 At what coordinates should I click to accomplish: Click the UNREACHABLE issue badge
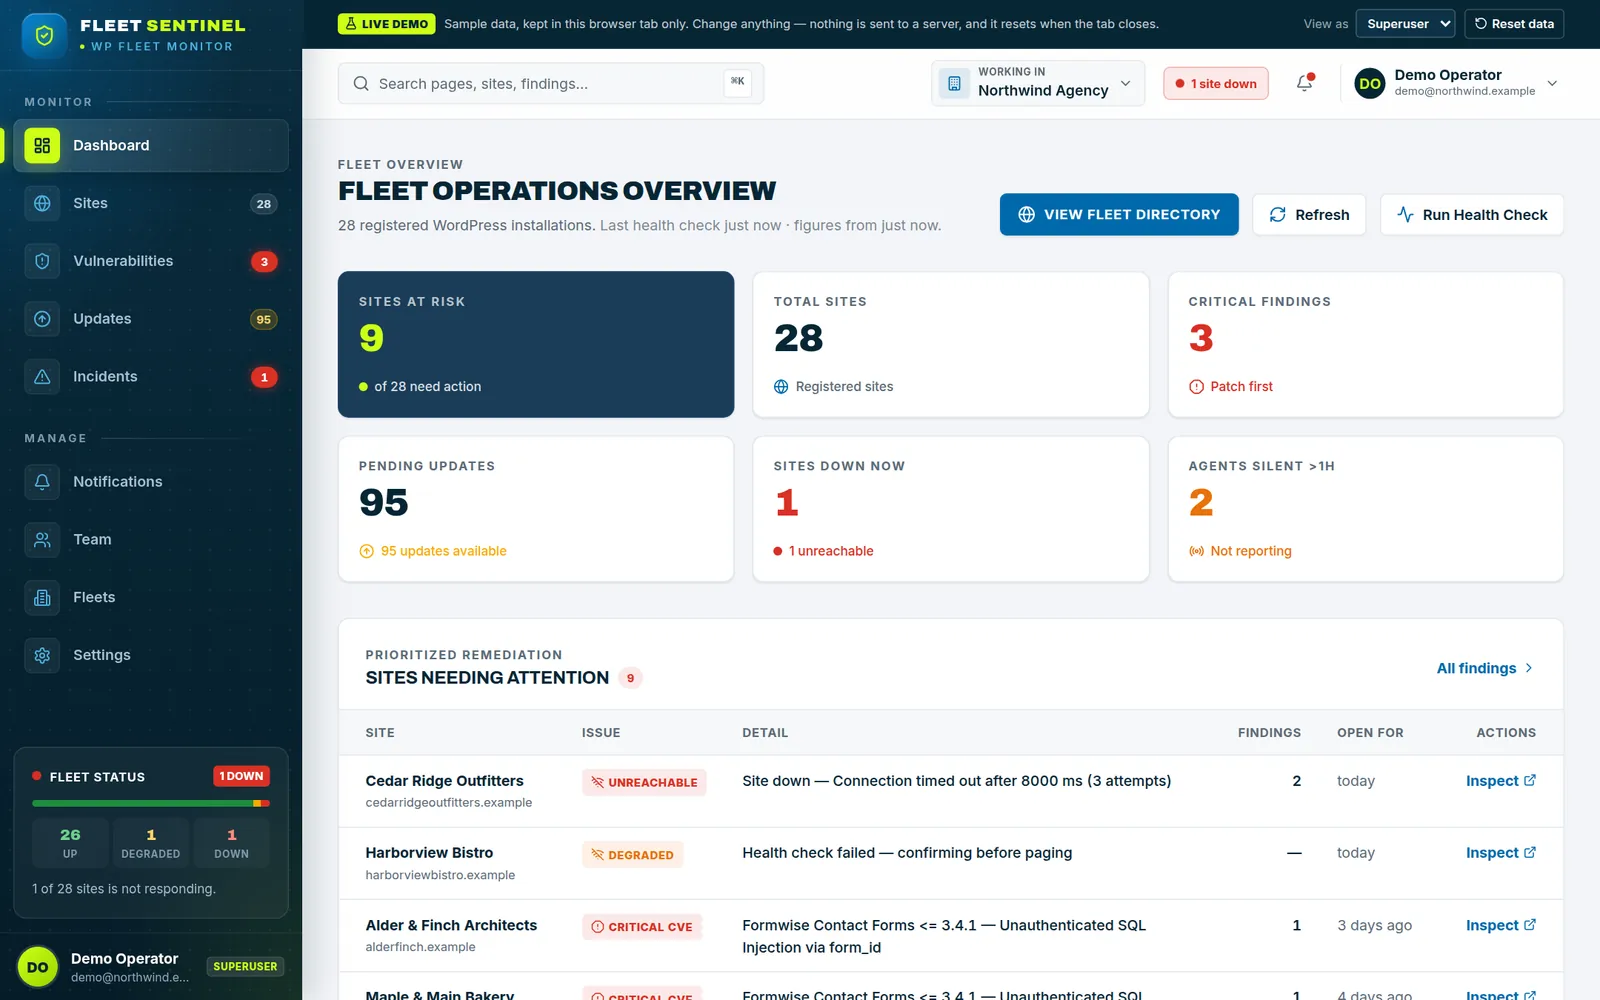644,782
